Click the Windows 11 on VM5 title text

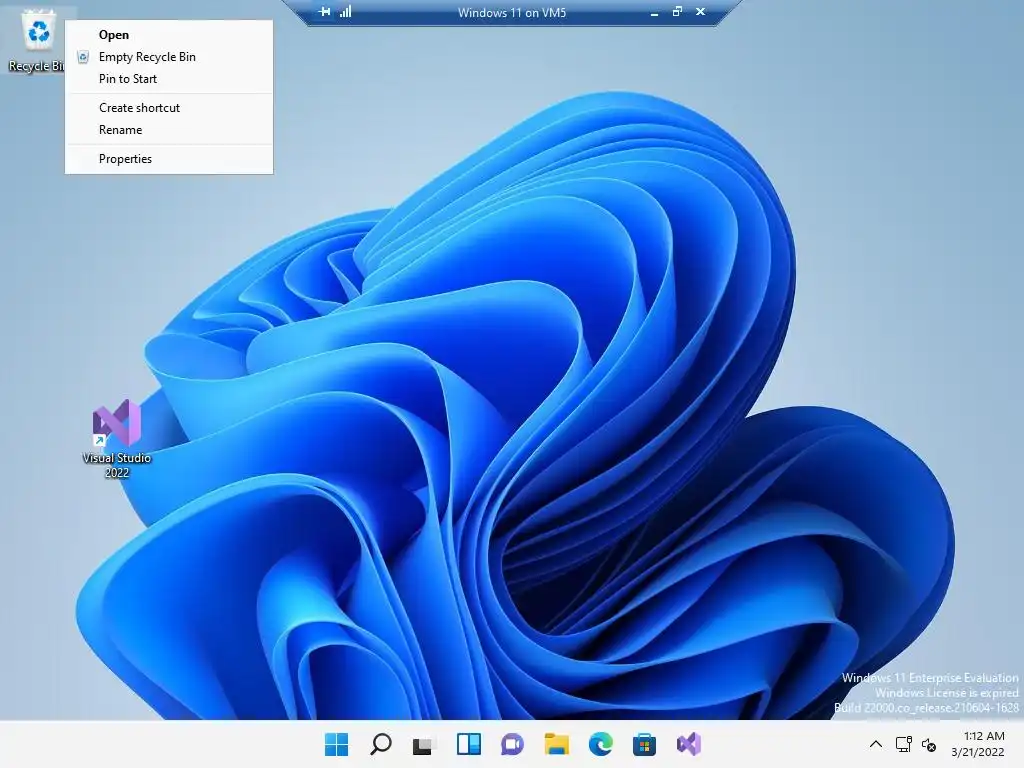[512, 12]
